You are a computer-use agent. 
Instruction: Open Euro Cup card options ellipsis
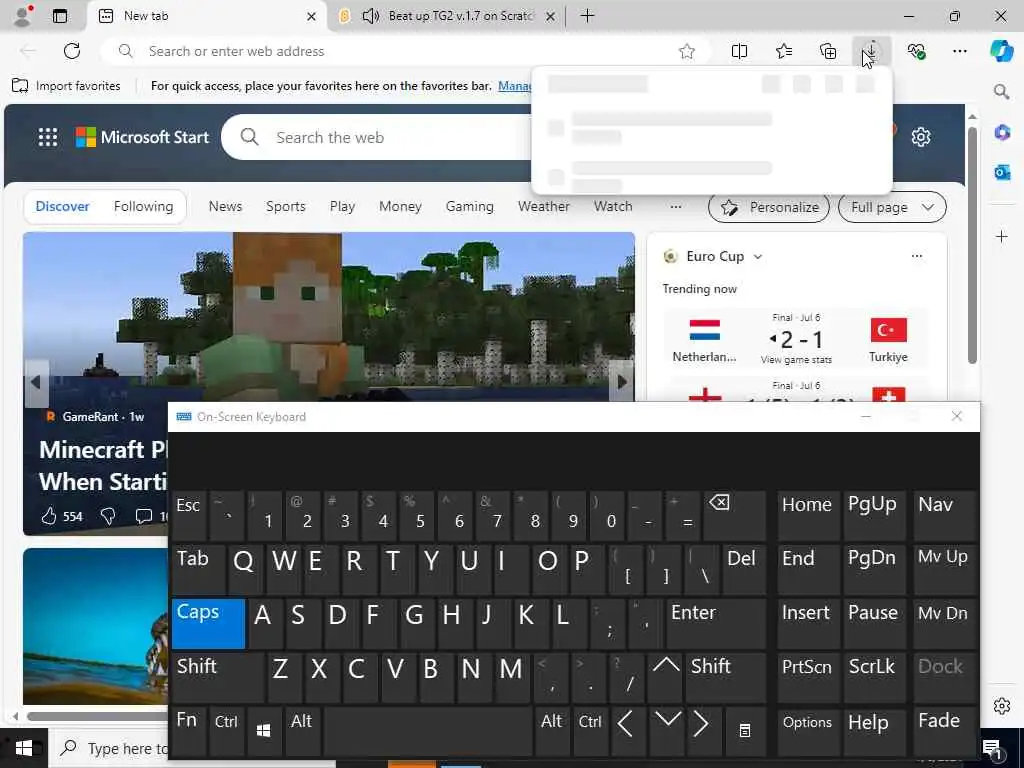917,256
